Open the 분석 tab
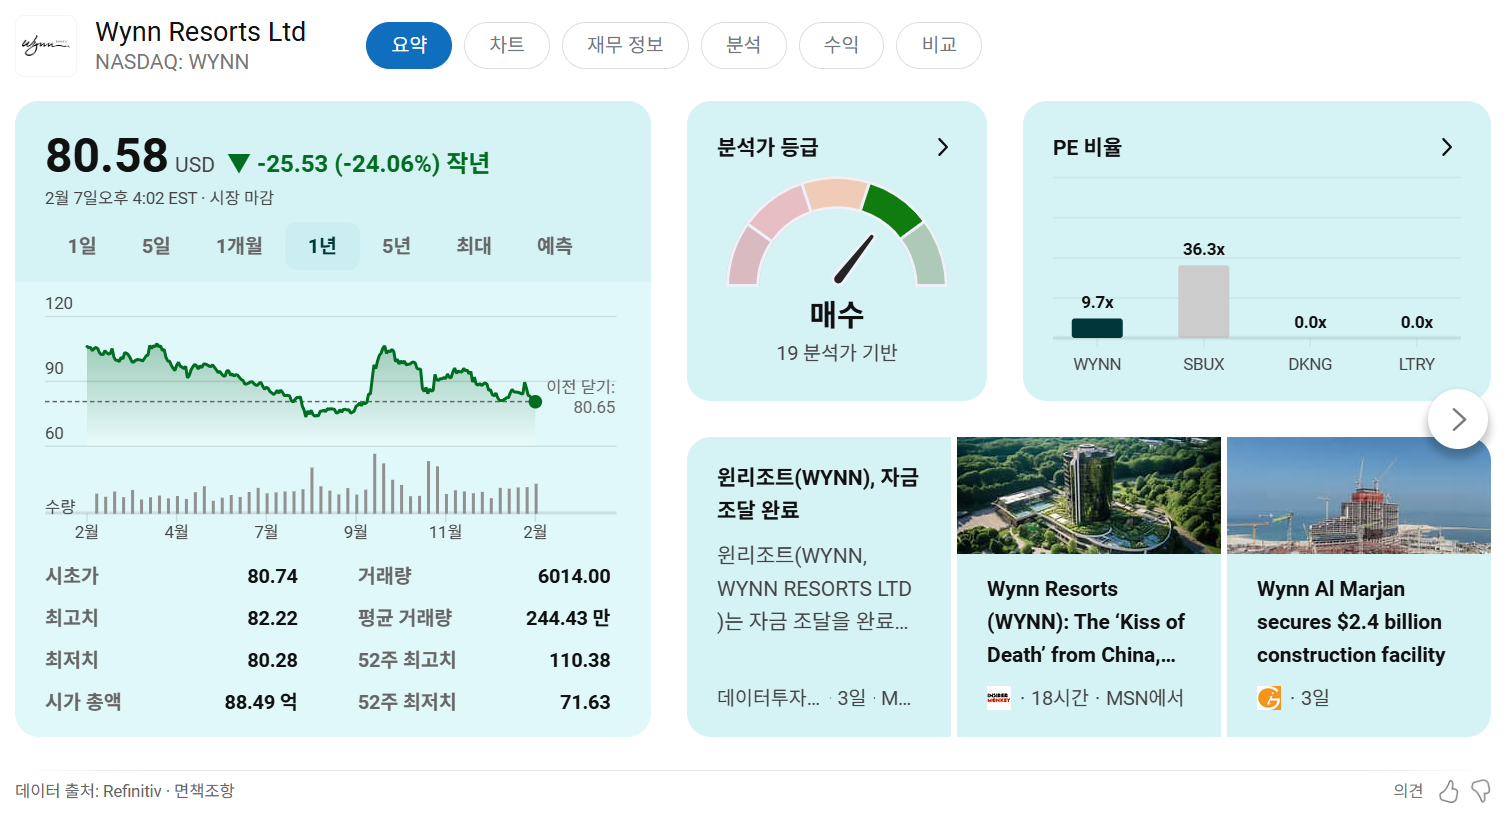This screenshot has width=1508, height=819. 743,45
